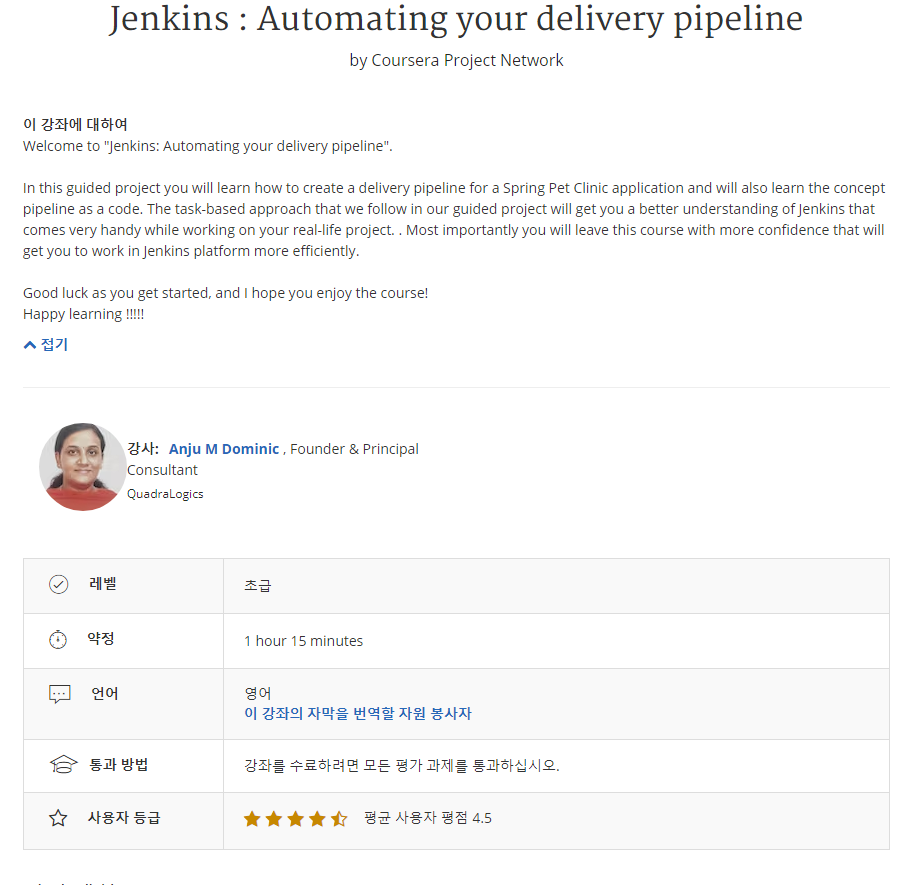
Task: Click the instructor's profile photo
Action: click(x=82, y=467)
